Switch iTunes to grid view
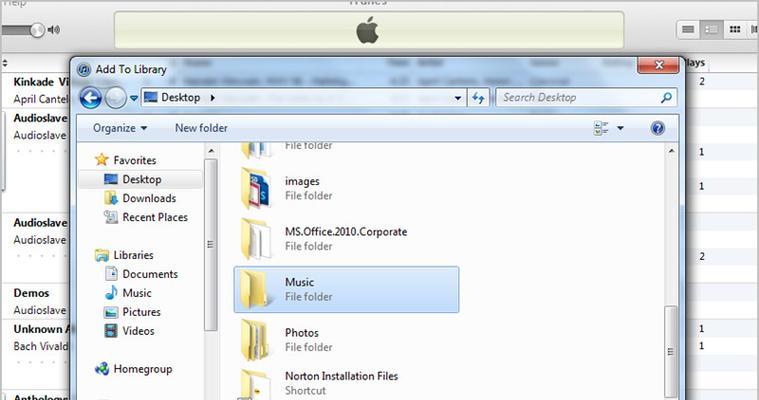The image size is (759, 400). [735, 30]
